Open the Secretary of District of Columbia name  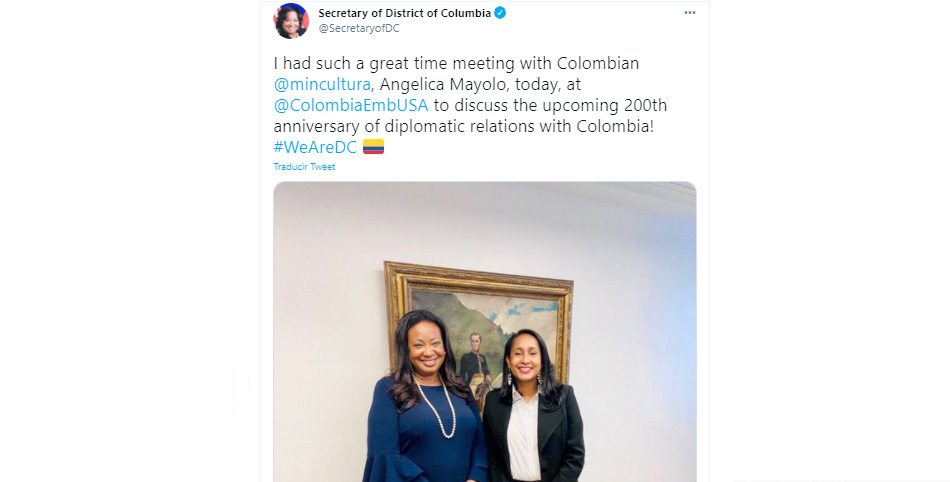(405, 13)
